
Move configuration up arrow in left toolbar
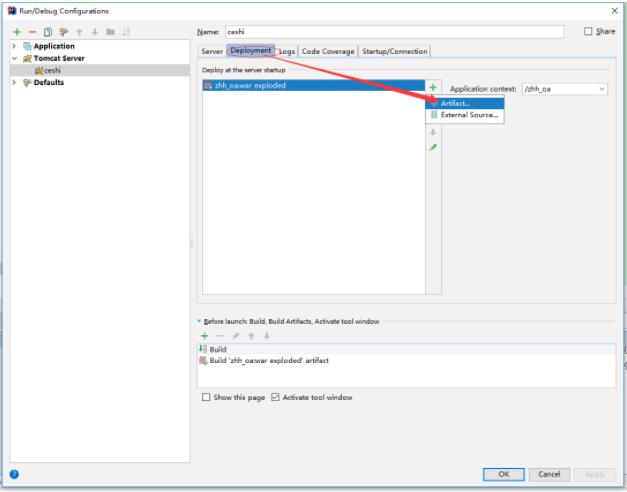79,32
